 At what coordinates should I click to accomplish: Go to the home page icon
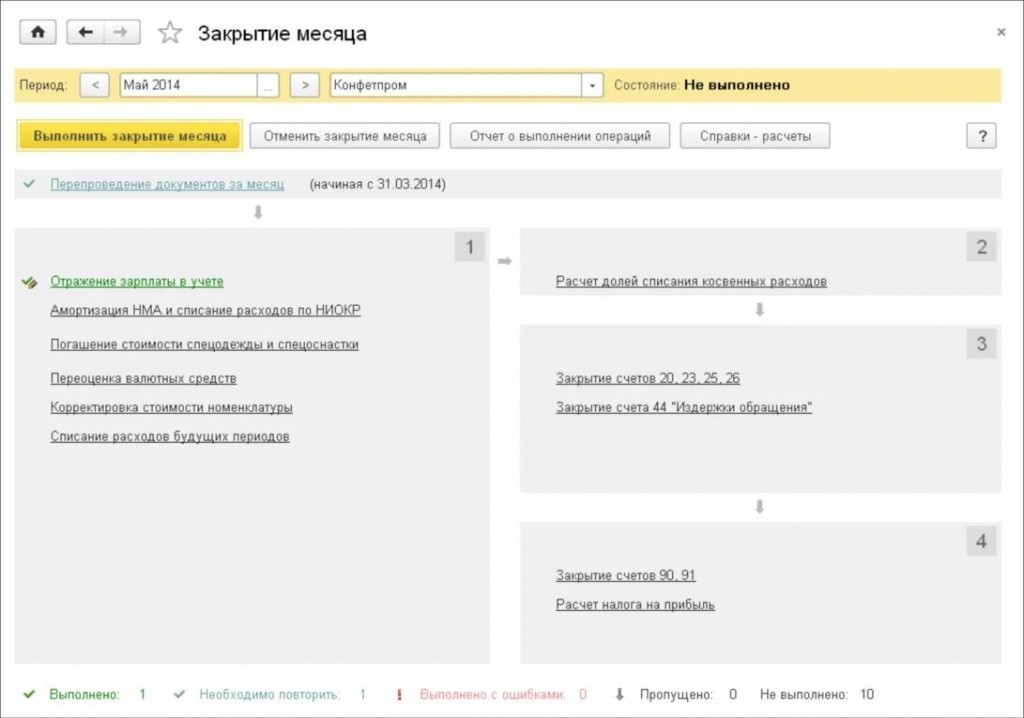38,32
